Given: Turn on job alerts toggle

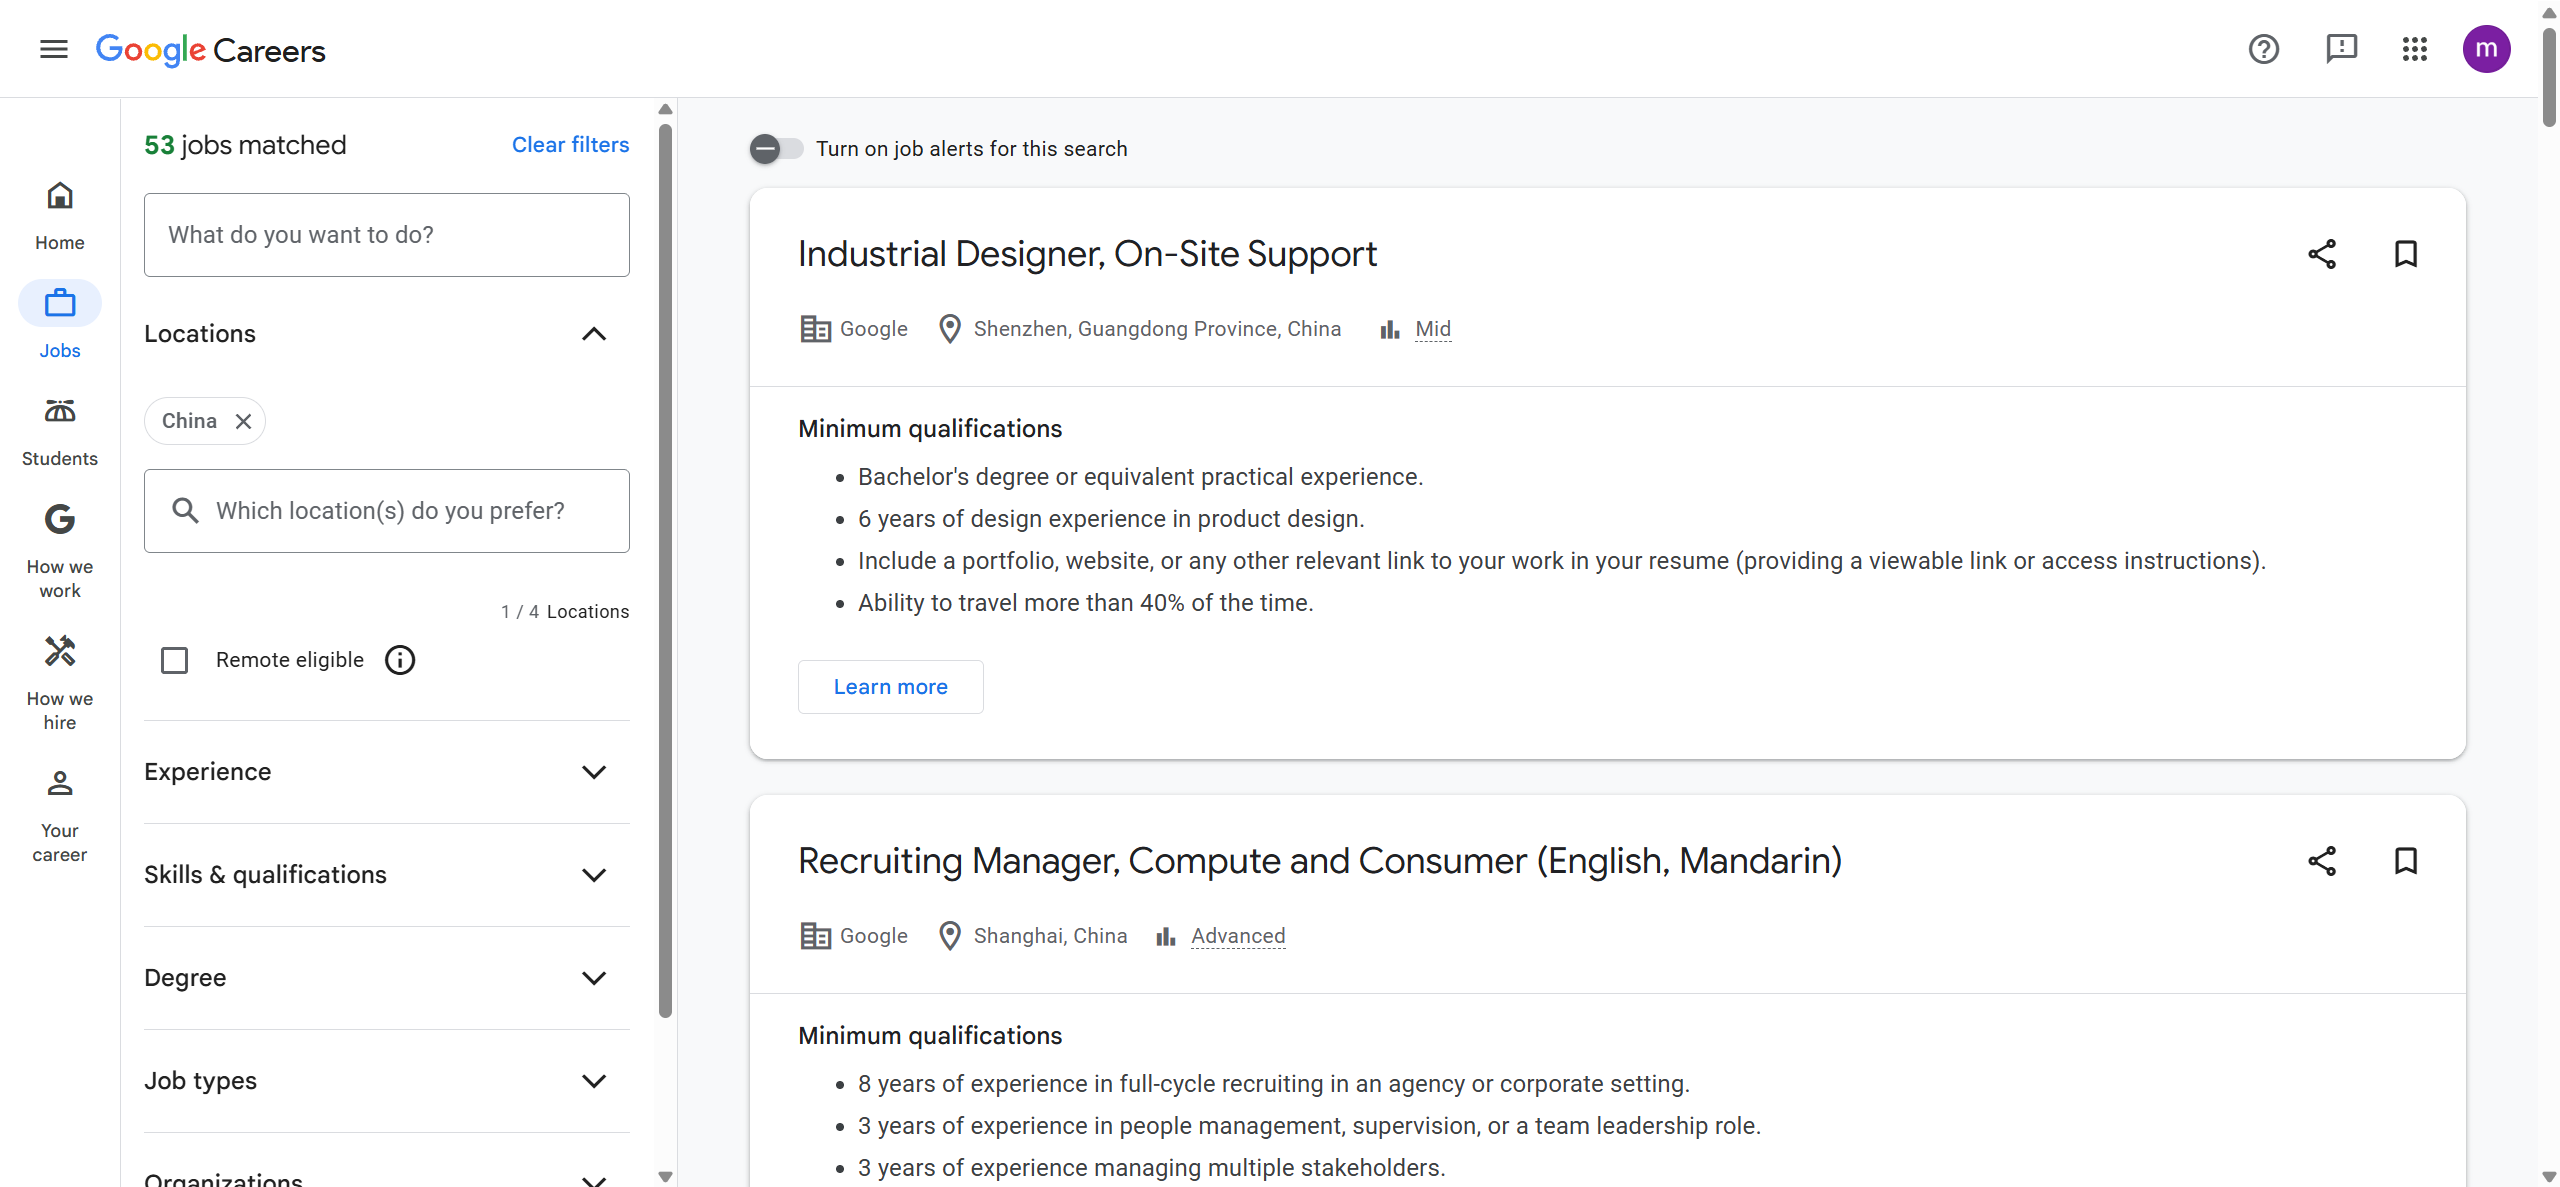Looking at the screenshot, I should tap(777, 149).
